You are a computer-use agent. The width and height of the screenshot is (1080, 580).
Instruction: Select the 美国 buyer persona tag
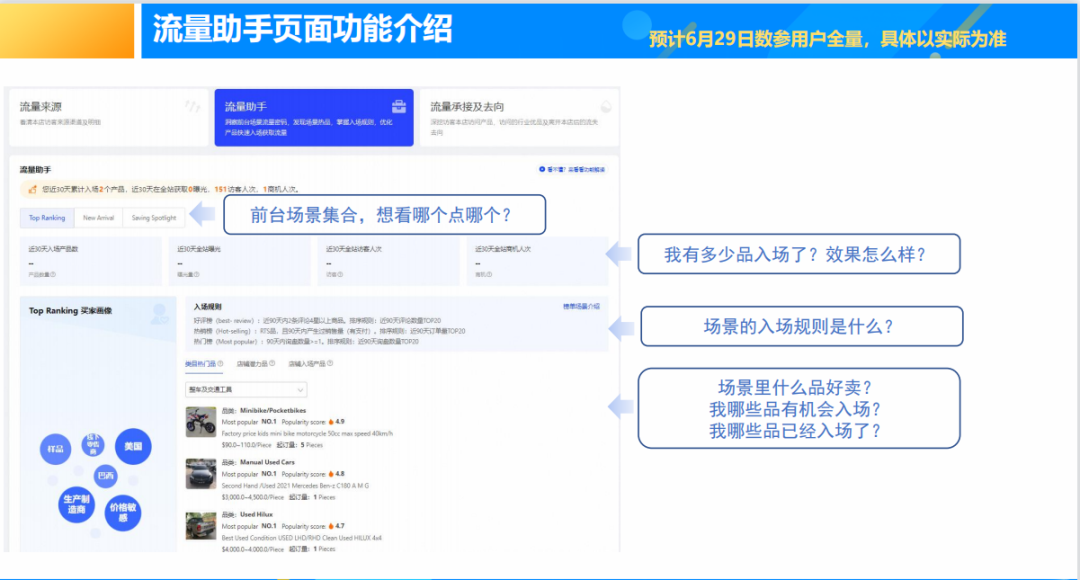[132, 447]
